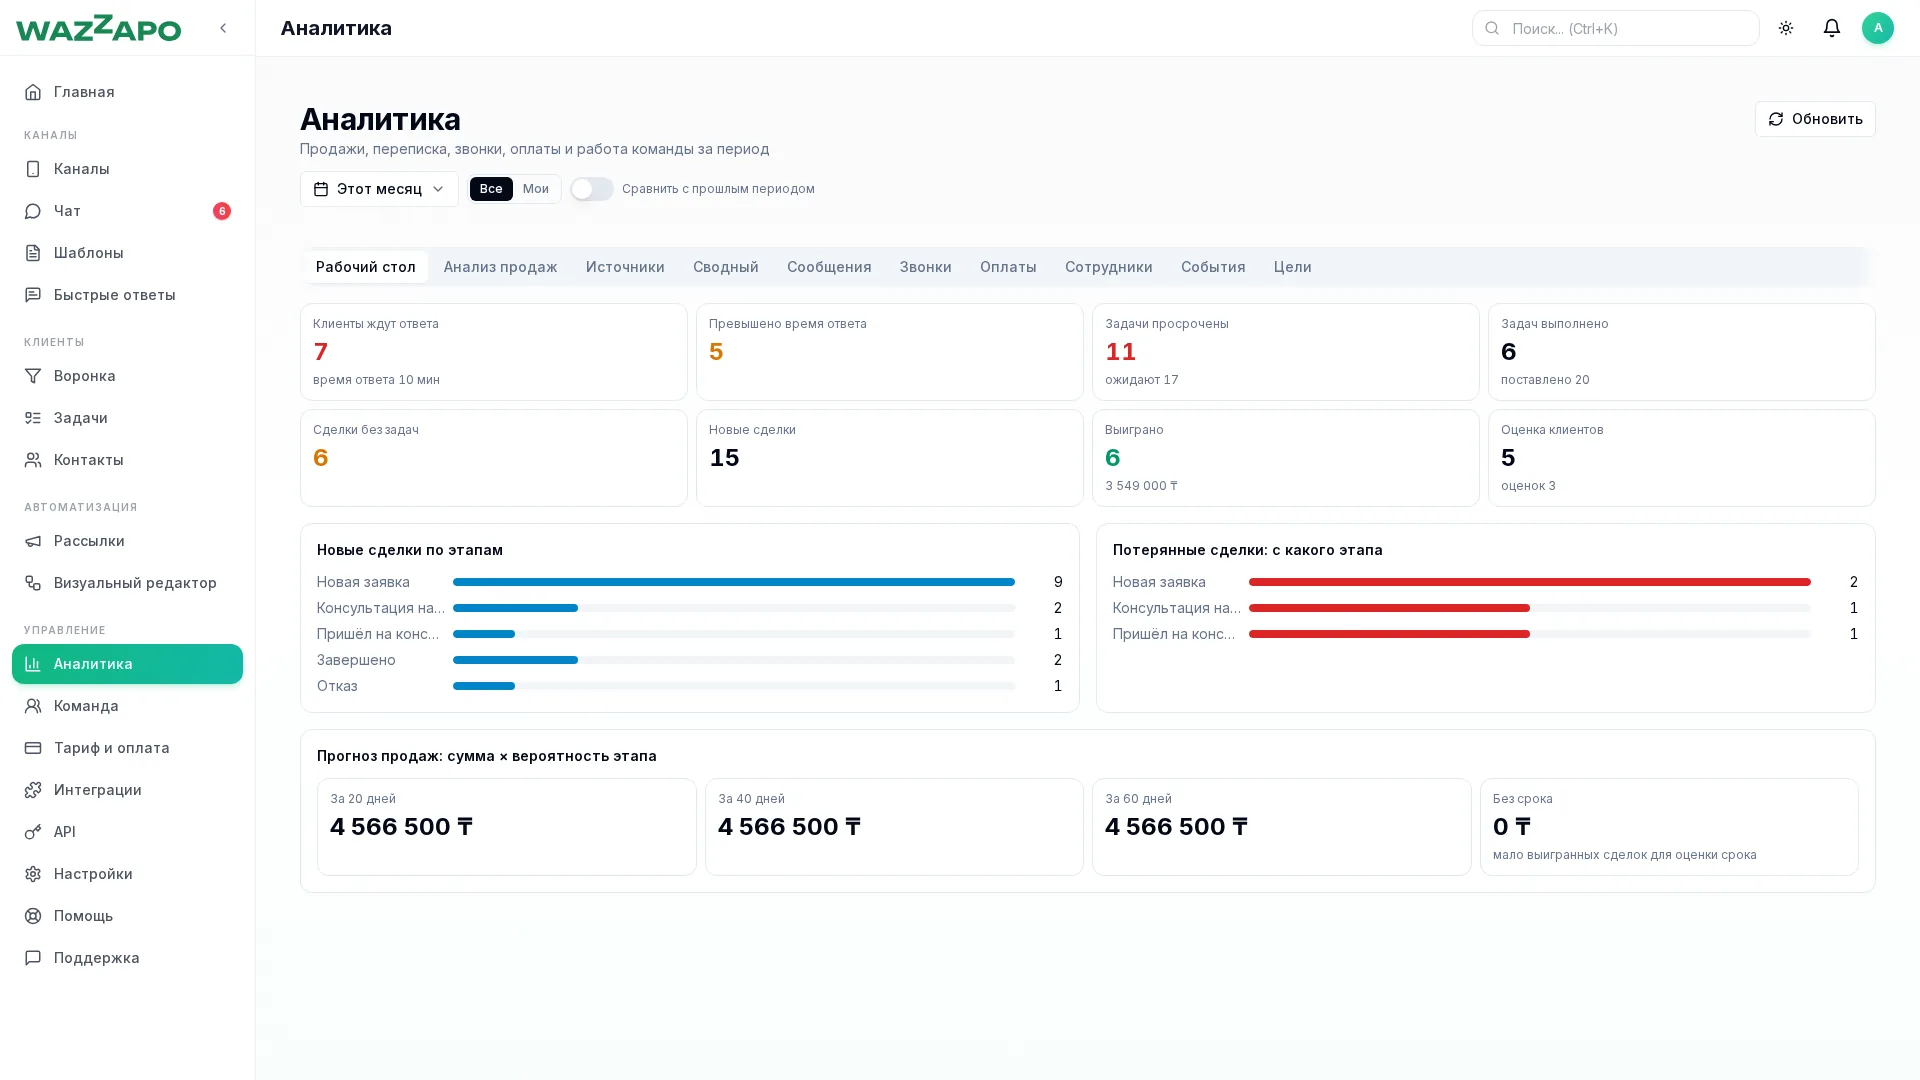Click the Каналы phone icon
This screenshot has width=1920, height=1080.
[33, 169]
